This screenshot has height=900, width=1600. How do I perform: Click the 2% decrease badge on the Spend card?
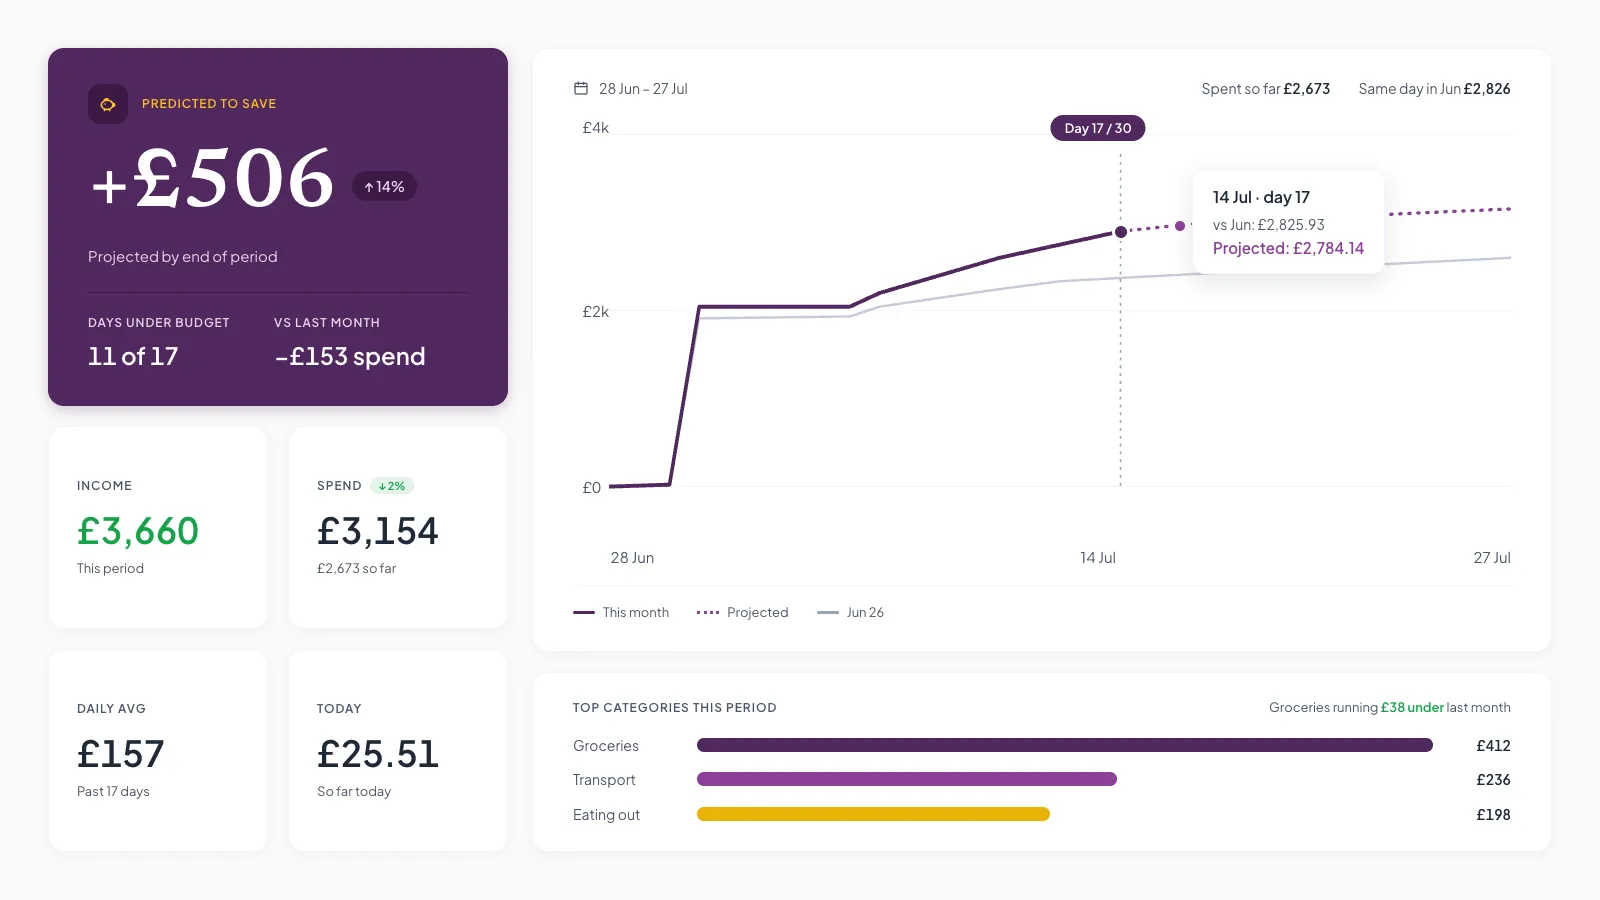392,486
